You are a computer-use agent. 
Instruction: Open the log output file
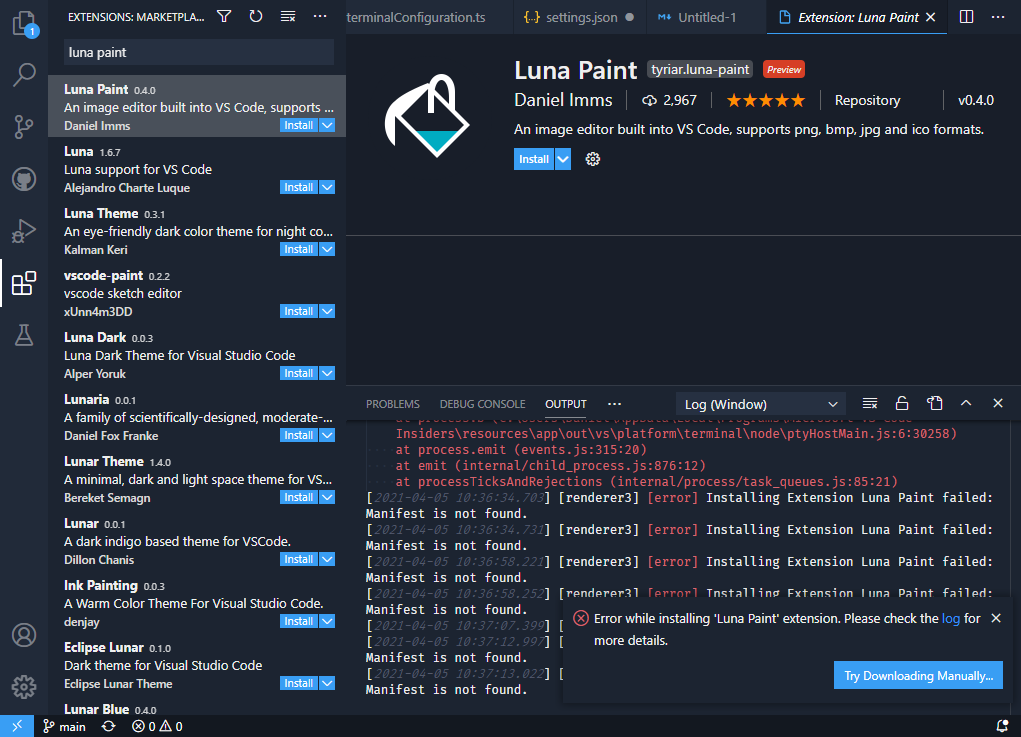(x=934, y=404)
